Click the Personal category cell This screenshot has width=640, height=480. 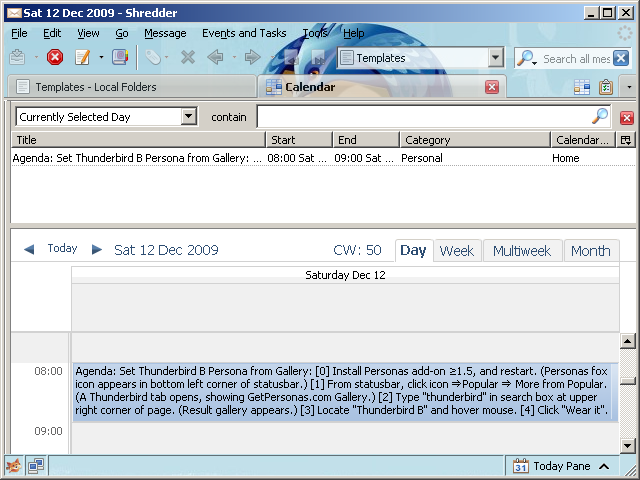422,158
